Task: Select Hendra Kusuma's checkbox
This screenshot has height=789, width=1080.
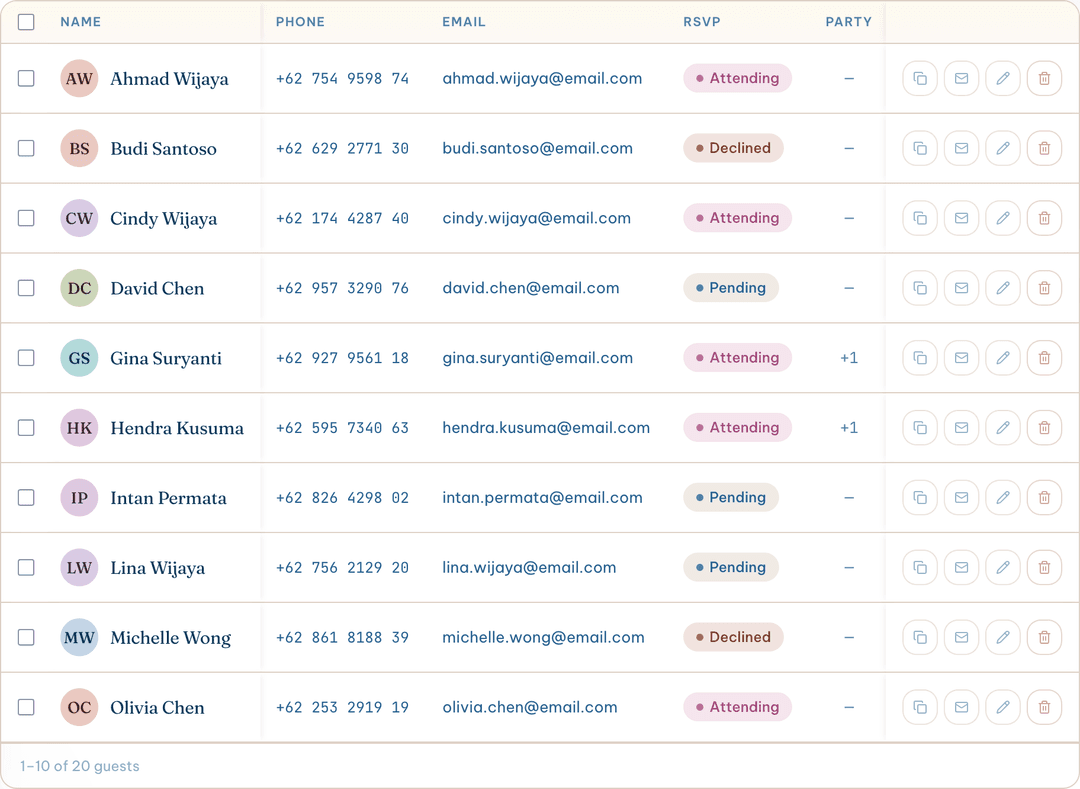Action: point(26,428)
